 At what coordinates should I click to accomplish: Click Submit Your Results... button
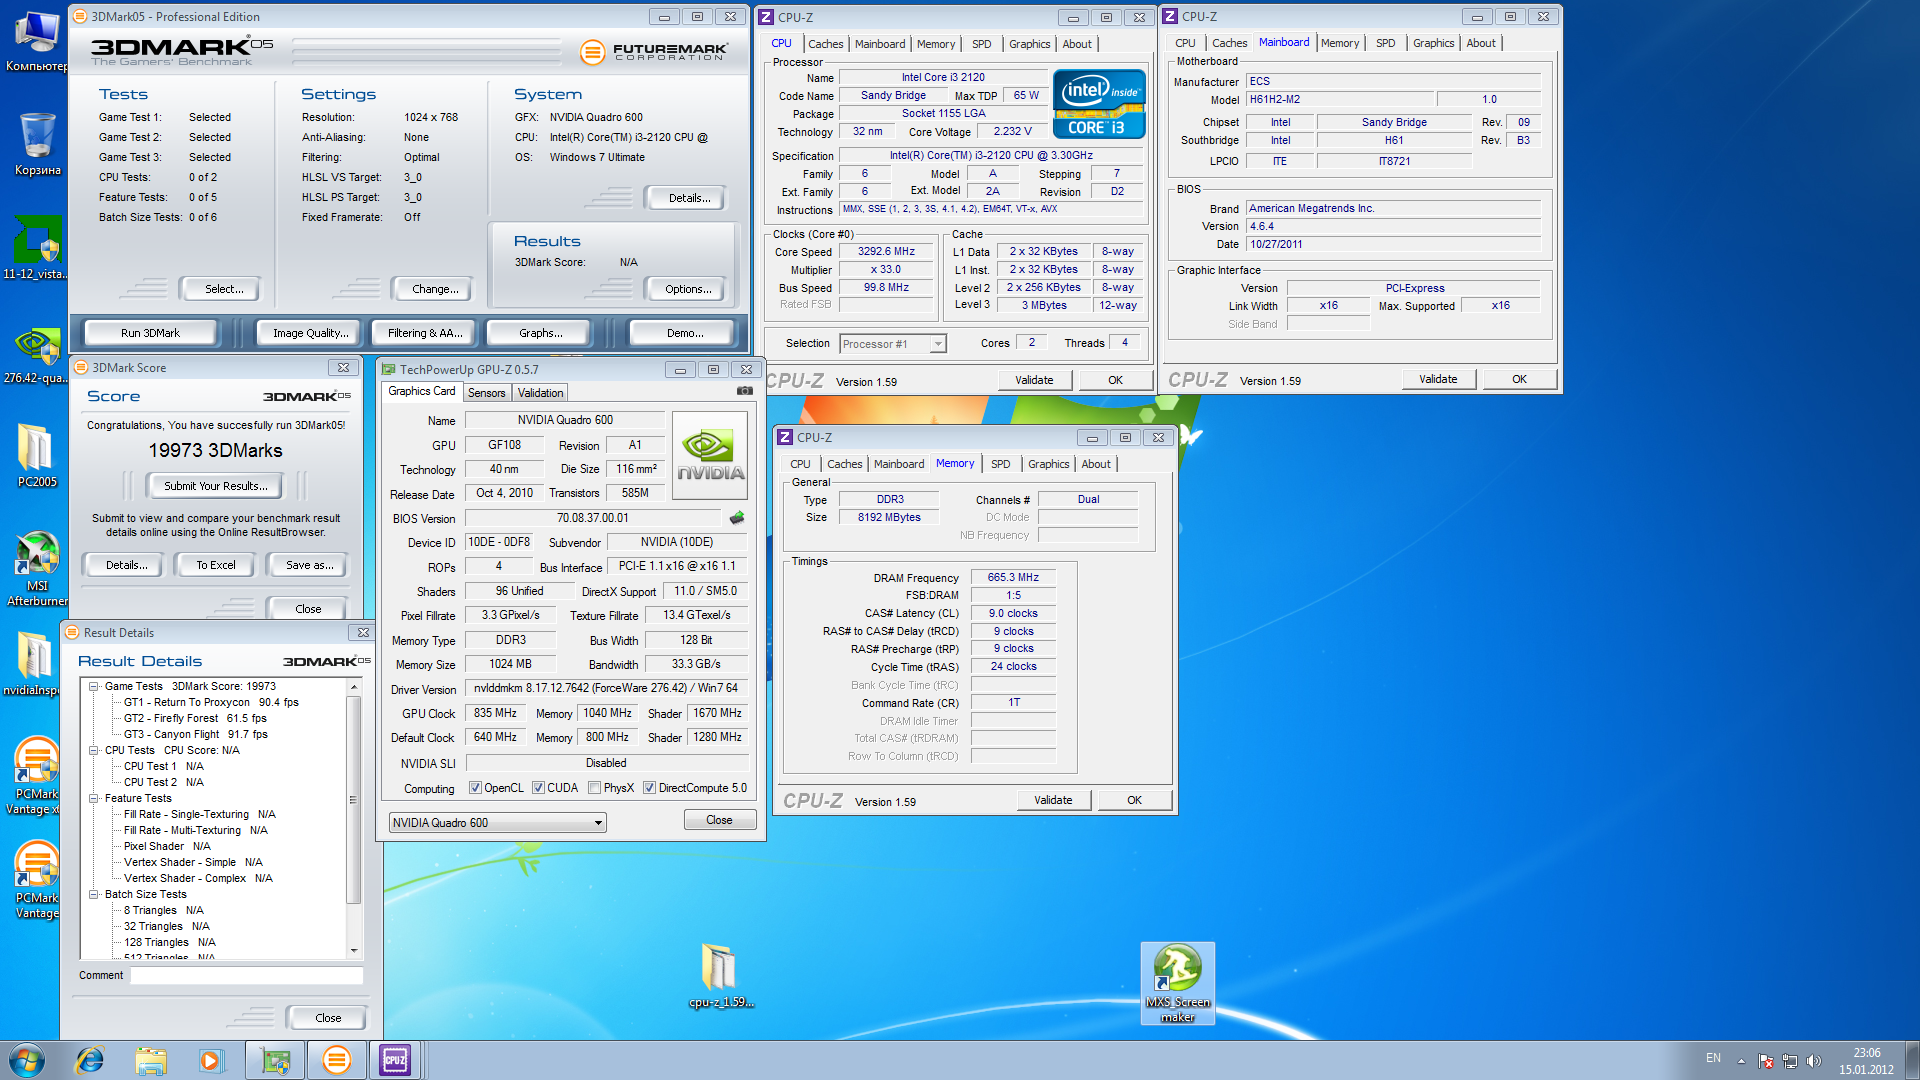(216, 486)
